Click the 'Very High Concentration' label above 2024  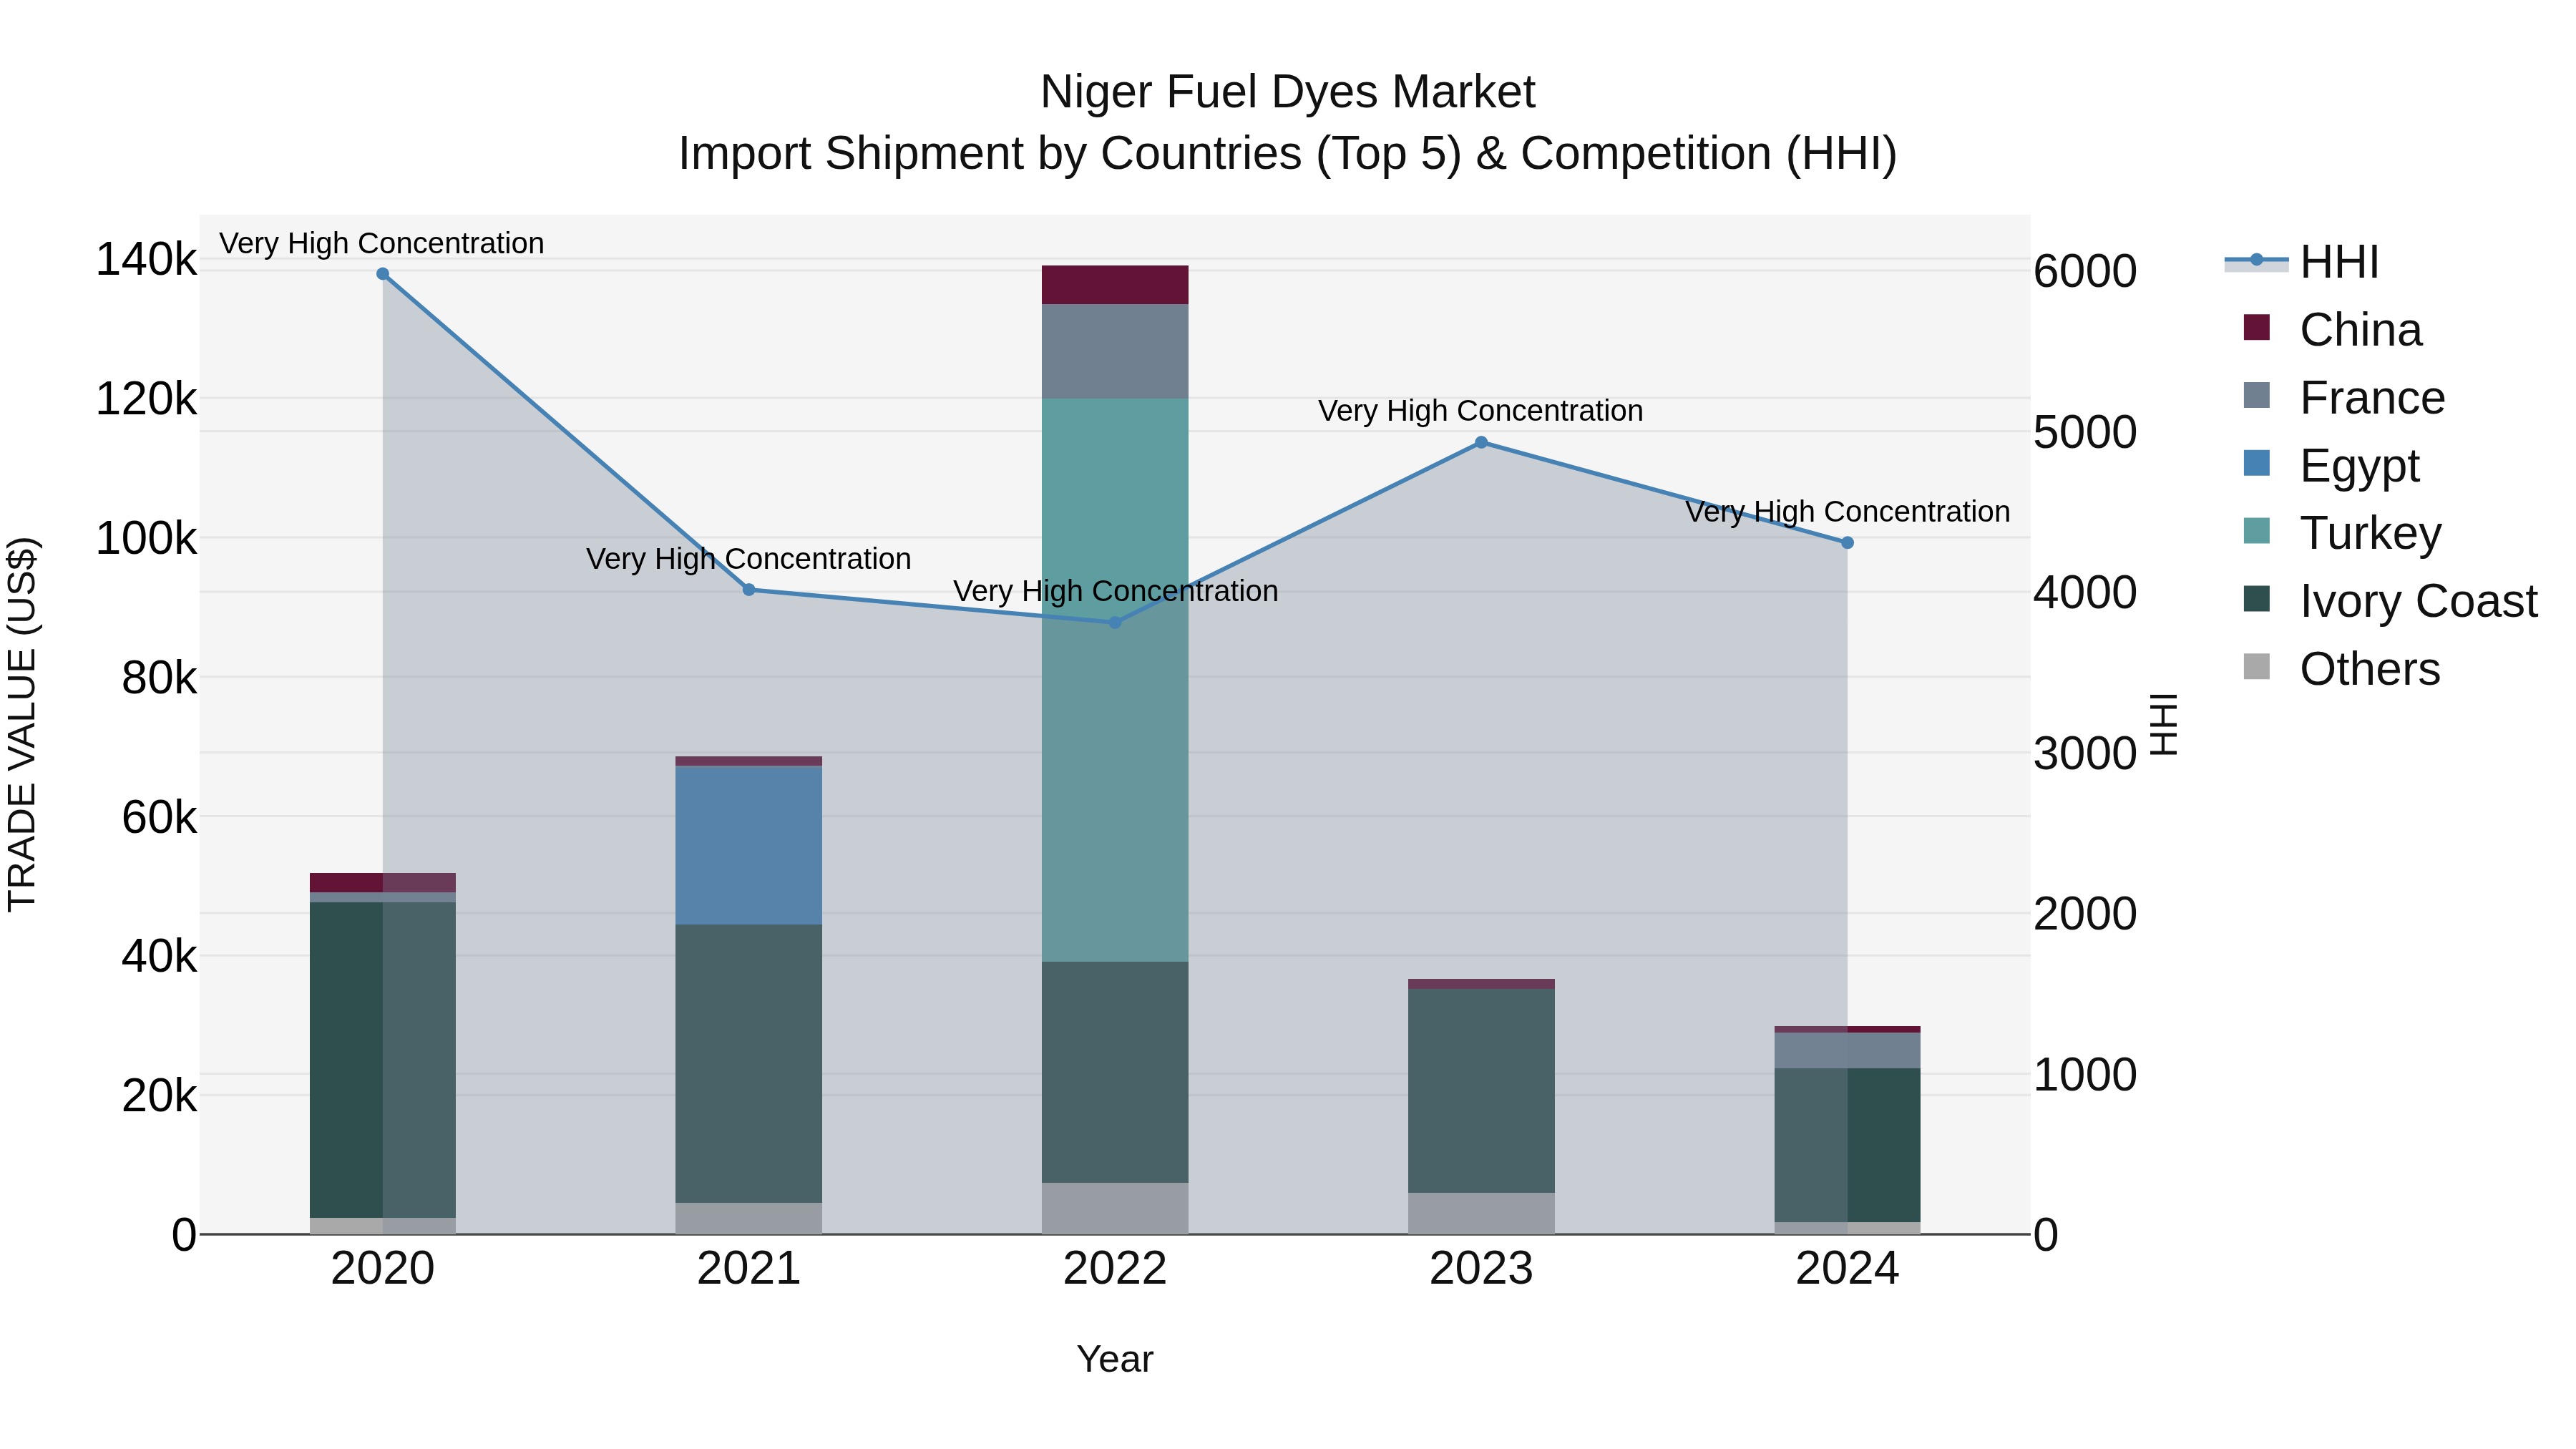click(1848, 512)
